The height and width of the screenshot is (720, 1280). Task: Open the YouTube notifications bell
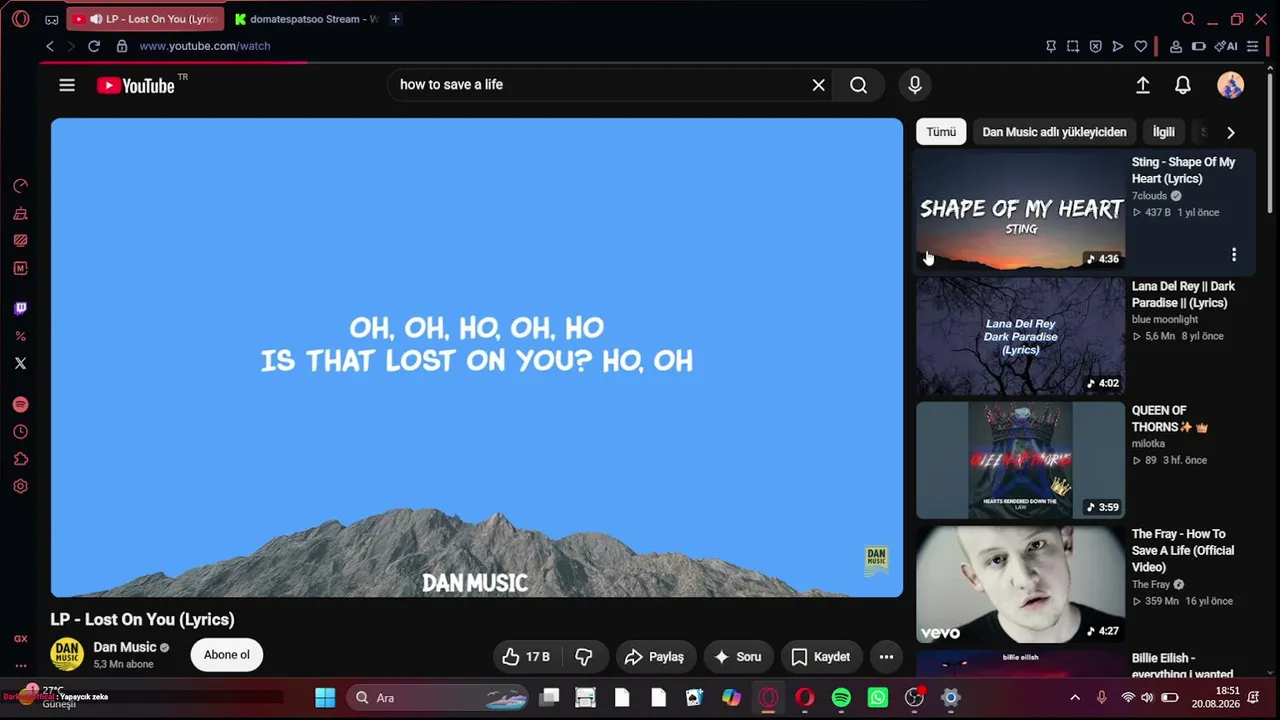[x=1183, y=85]
